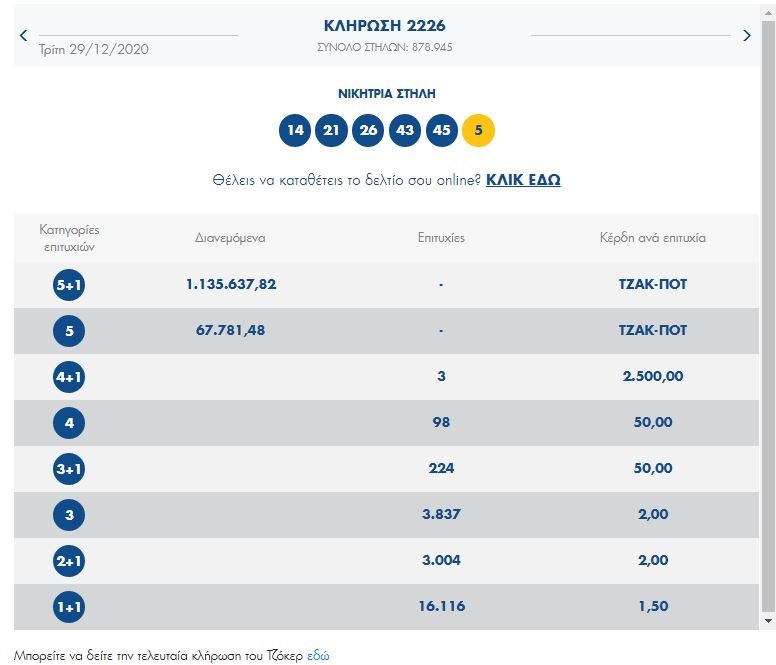Click winning number ball 26
The height and width of the screenshot is (665, 776).
tap(368, 130)
